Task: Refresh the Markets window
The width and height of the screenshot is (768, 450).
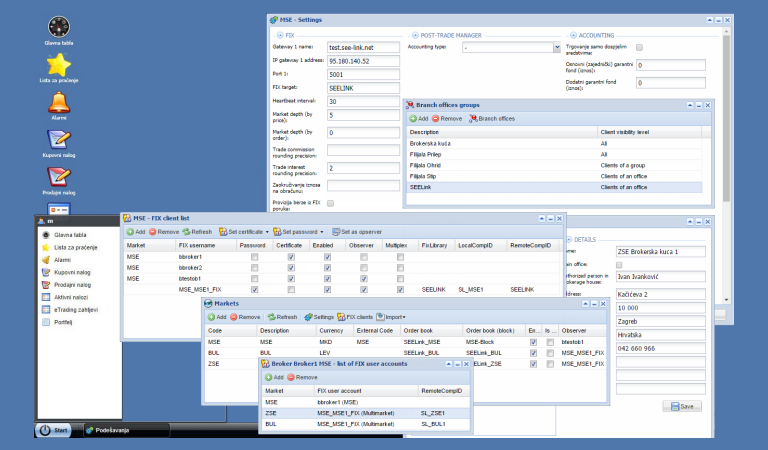Action: click(282, 317)
